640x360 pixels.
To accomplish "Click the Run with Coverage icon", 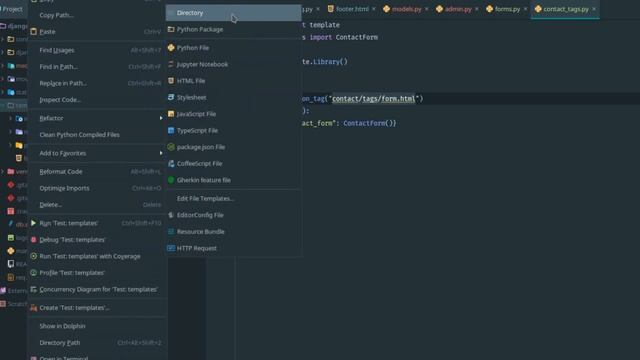I will click(33, 256).
